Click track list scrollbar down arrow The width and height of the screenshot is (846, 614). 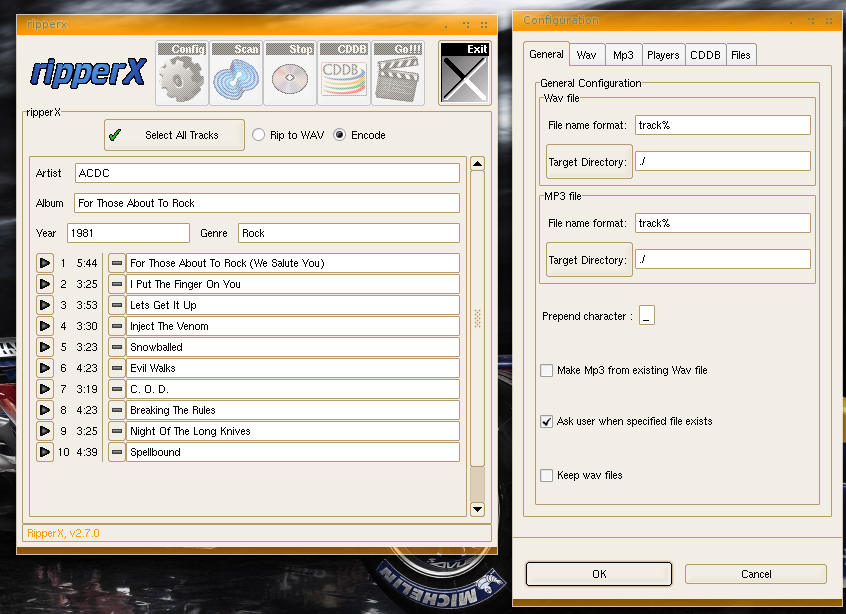pyautogui.click(x=477, y=509)
